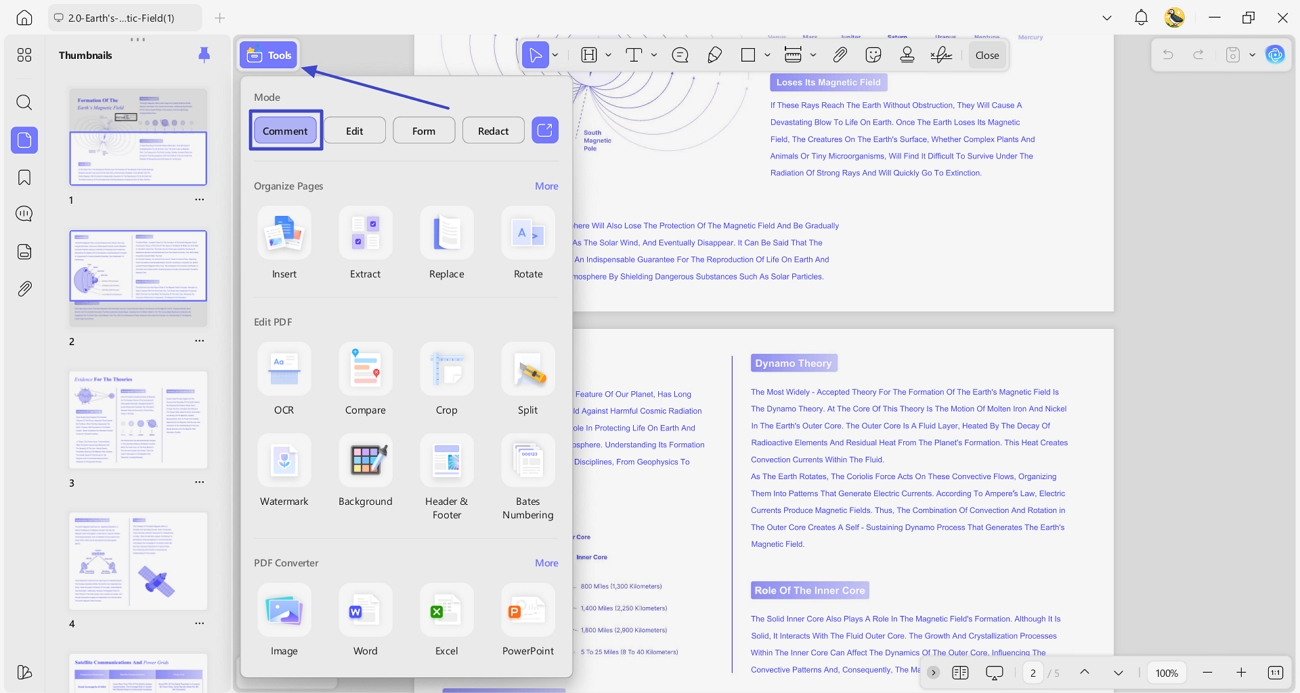The height and width of the screenshot is (693, 1300).
Task: Expand the measure tool dropdown arrow
Action: (813, 56)
